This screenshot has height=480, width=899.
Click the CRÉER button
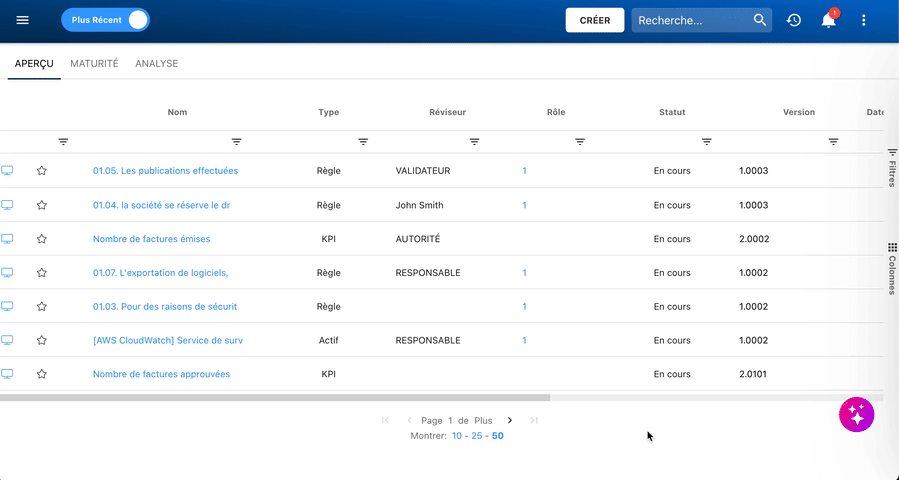(x=595, y=20)
